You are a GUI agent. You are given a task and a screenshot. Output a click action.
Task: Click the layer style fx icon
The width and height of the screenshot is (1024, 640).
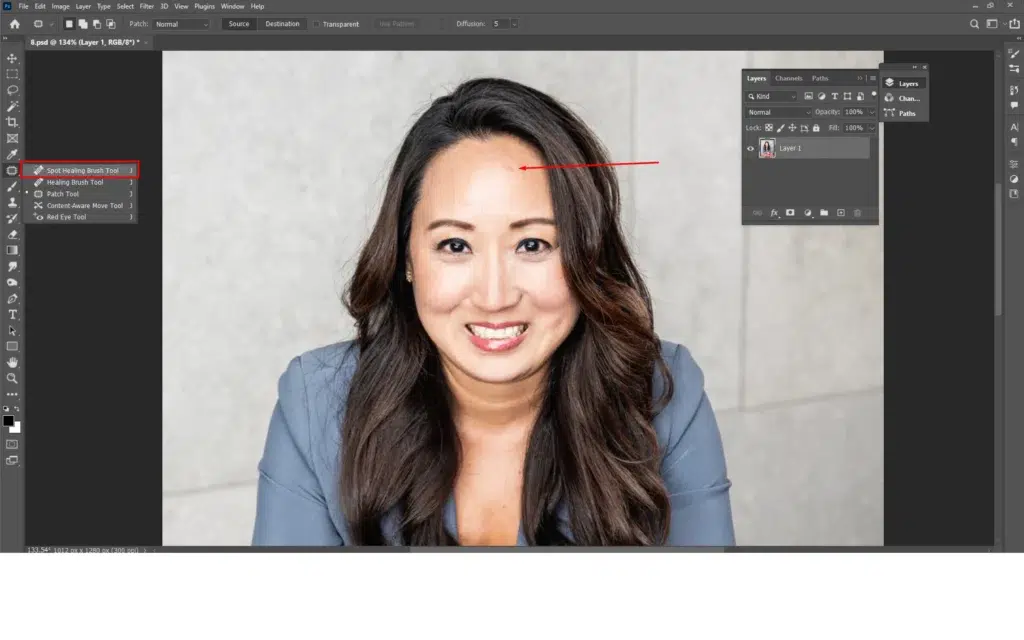point(774,213)
